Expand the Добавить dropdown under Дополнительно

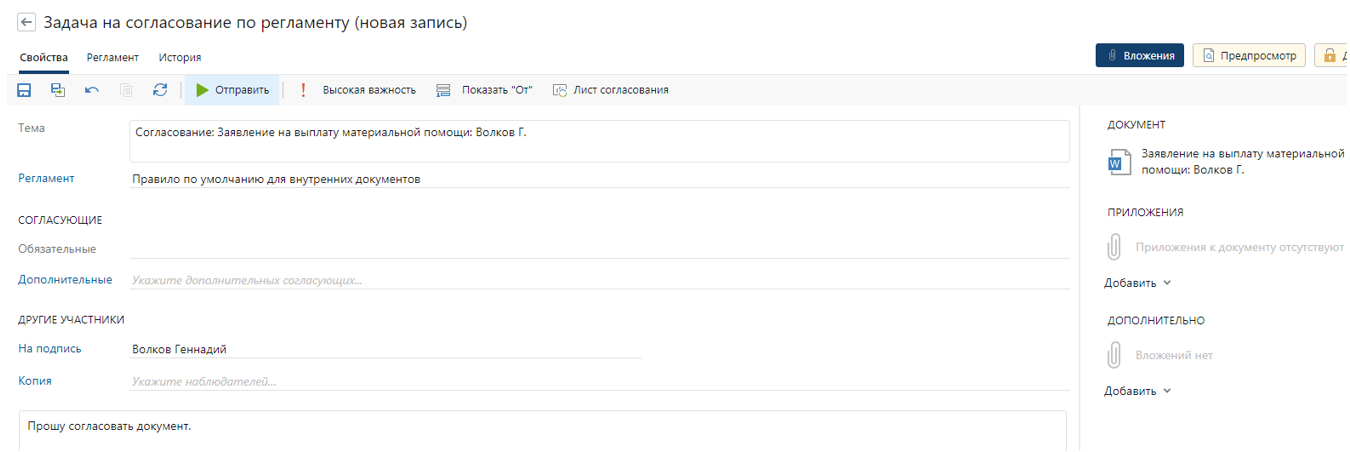(x=1137, y=391)
